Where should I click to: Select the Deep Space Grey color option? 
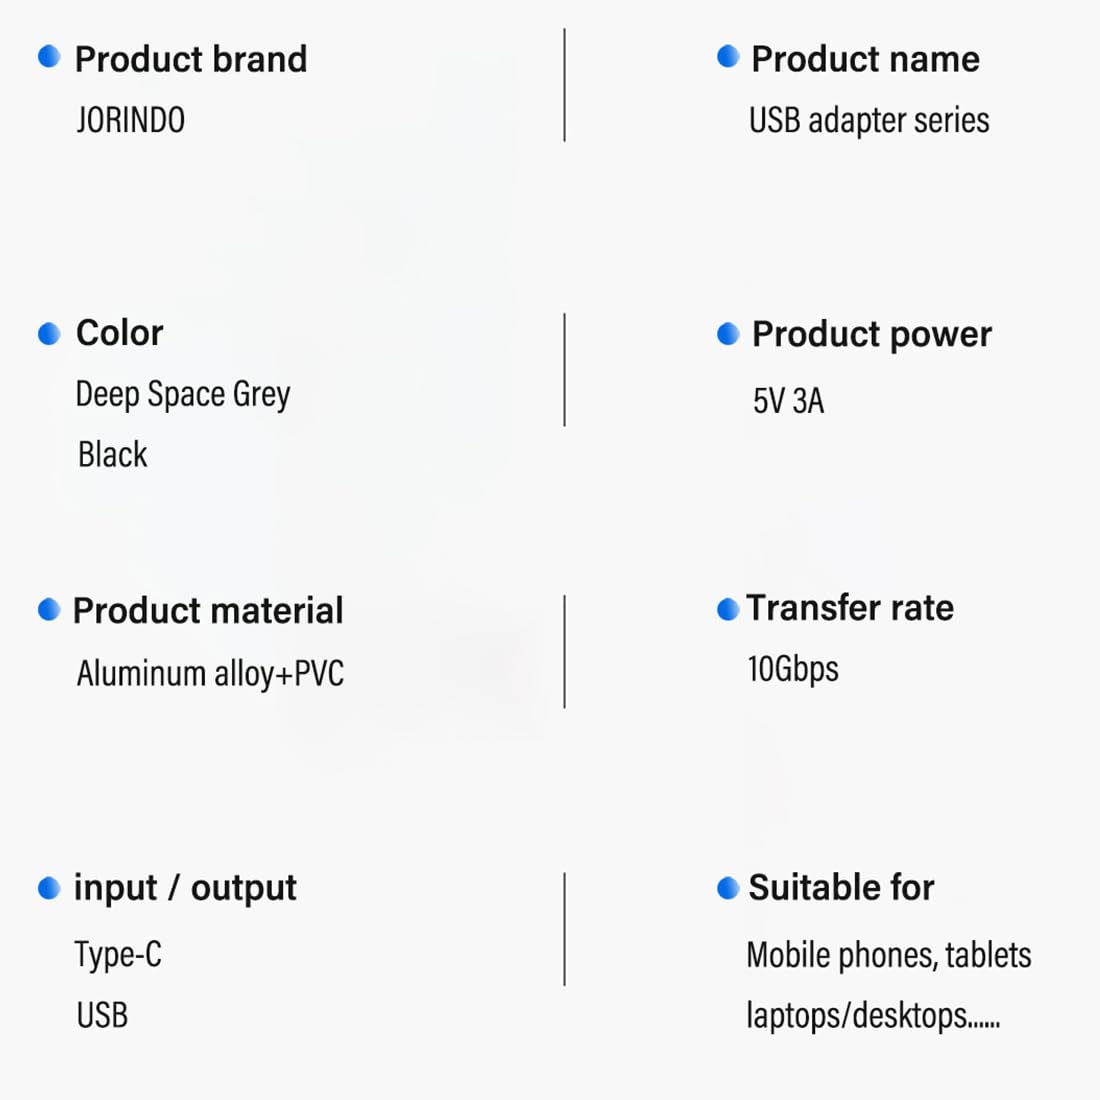[183, 394]
